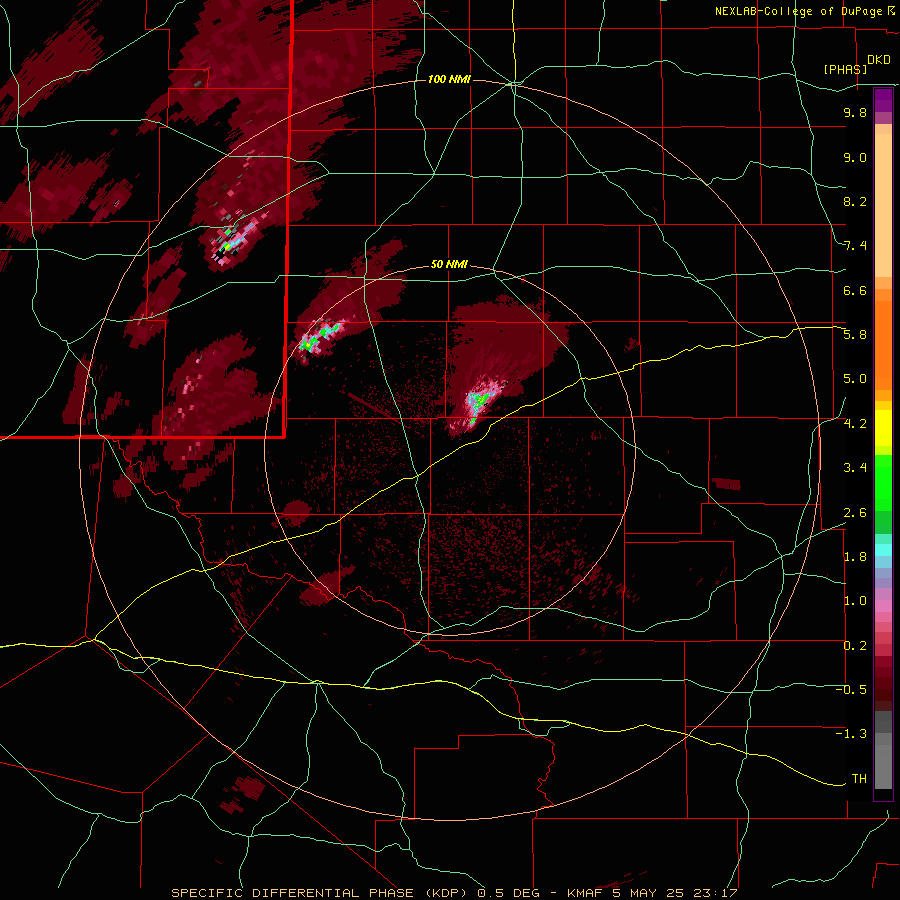Click the yellow band of the color bar
This screenshot has width=900, height=900.
click(x=883, y=428)
